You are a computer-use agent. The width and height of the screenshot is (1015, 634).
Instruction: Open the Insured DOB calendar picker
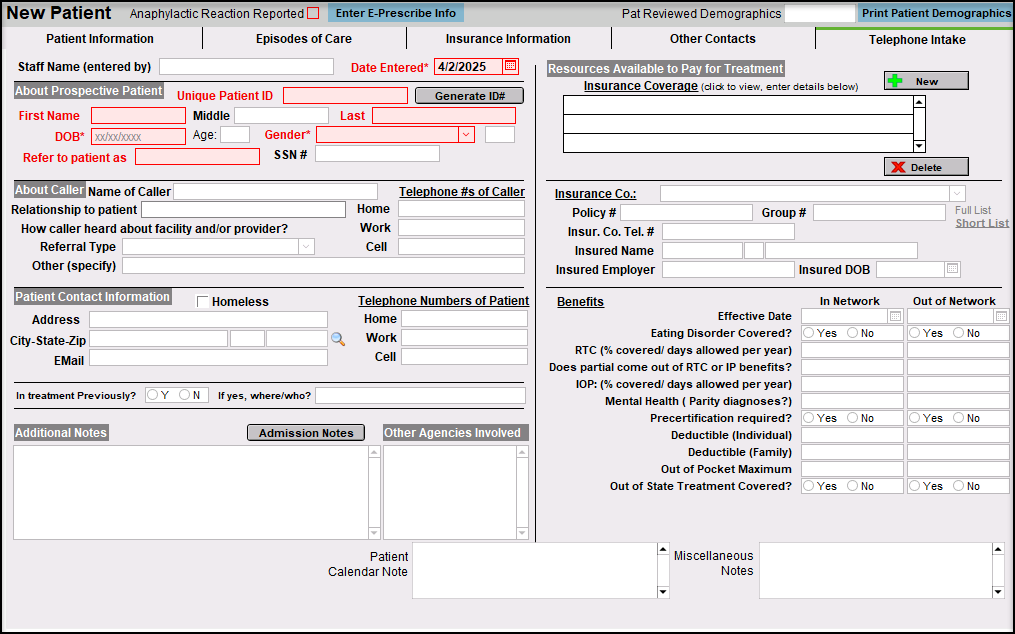(953, 269)
